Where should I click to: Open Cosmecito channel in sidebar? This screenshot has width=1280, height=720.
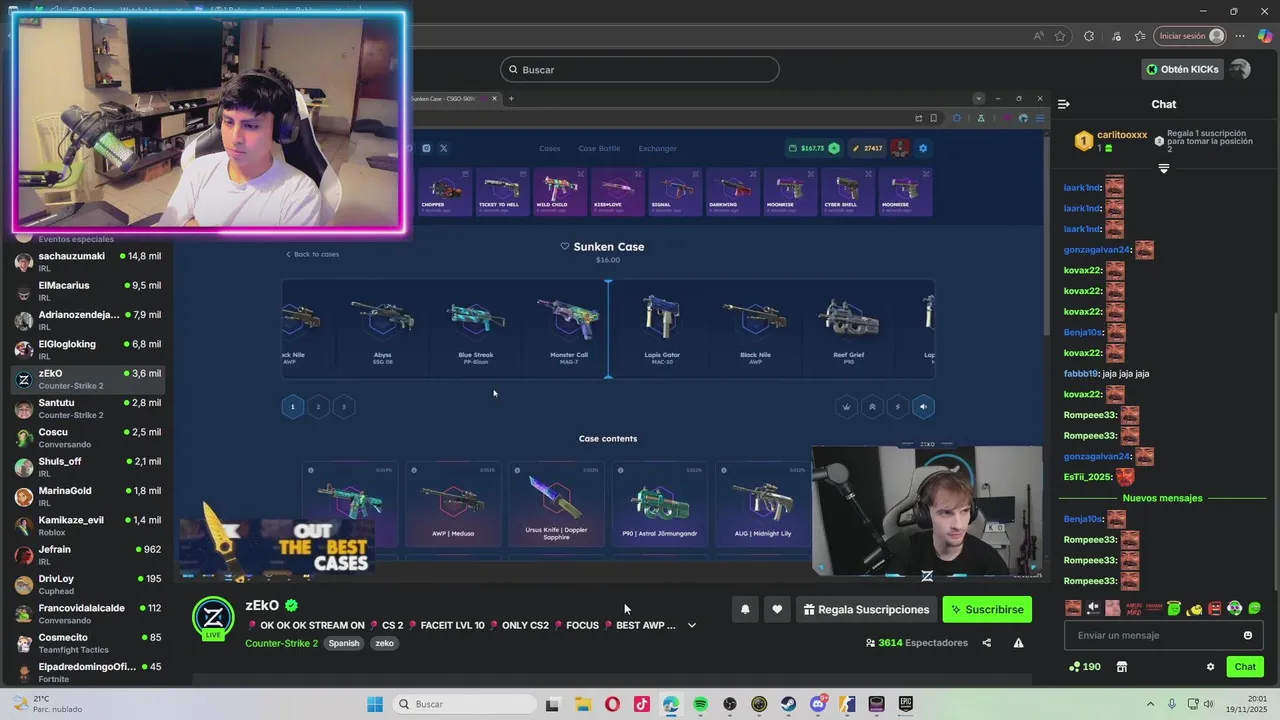pyautogui.click(x=86, y=643)
